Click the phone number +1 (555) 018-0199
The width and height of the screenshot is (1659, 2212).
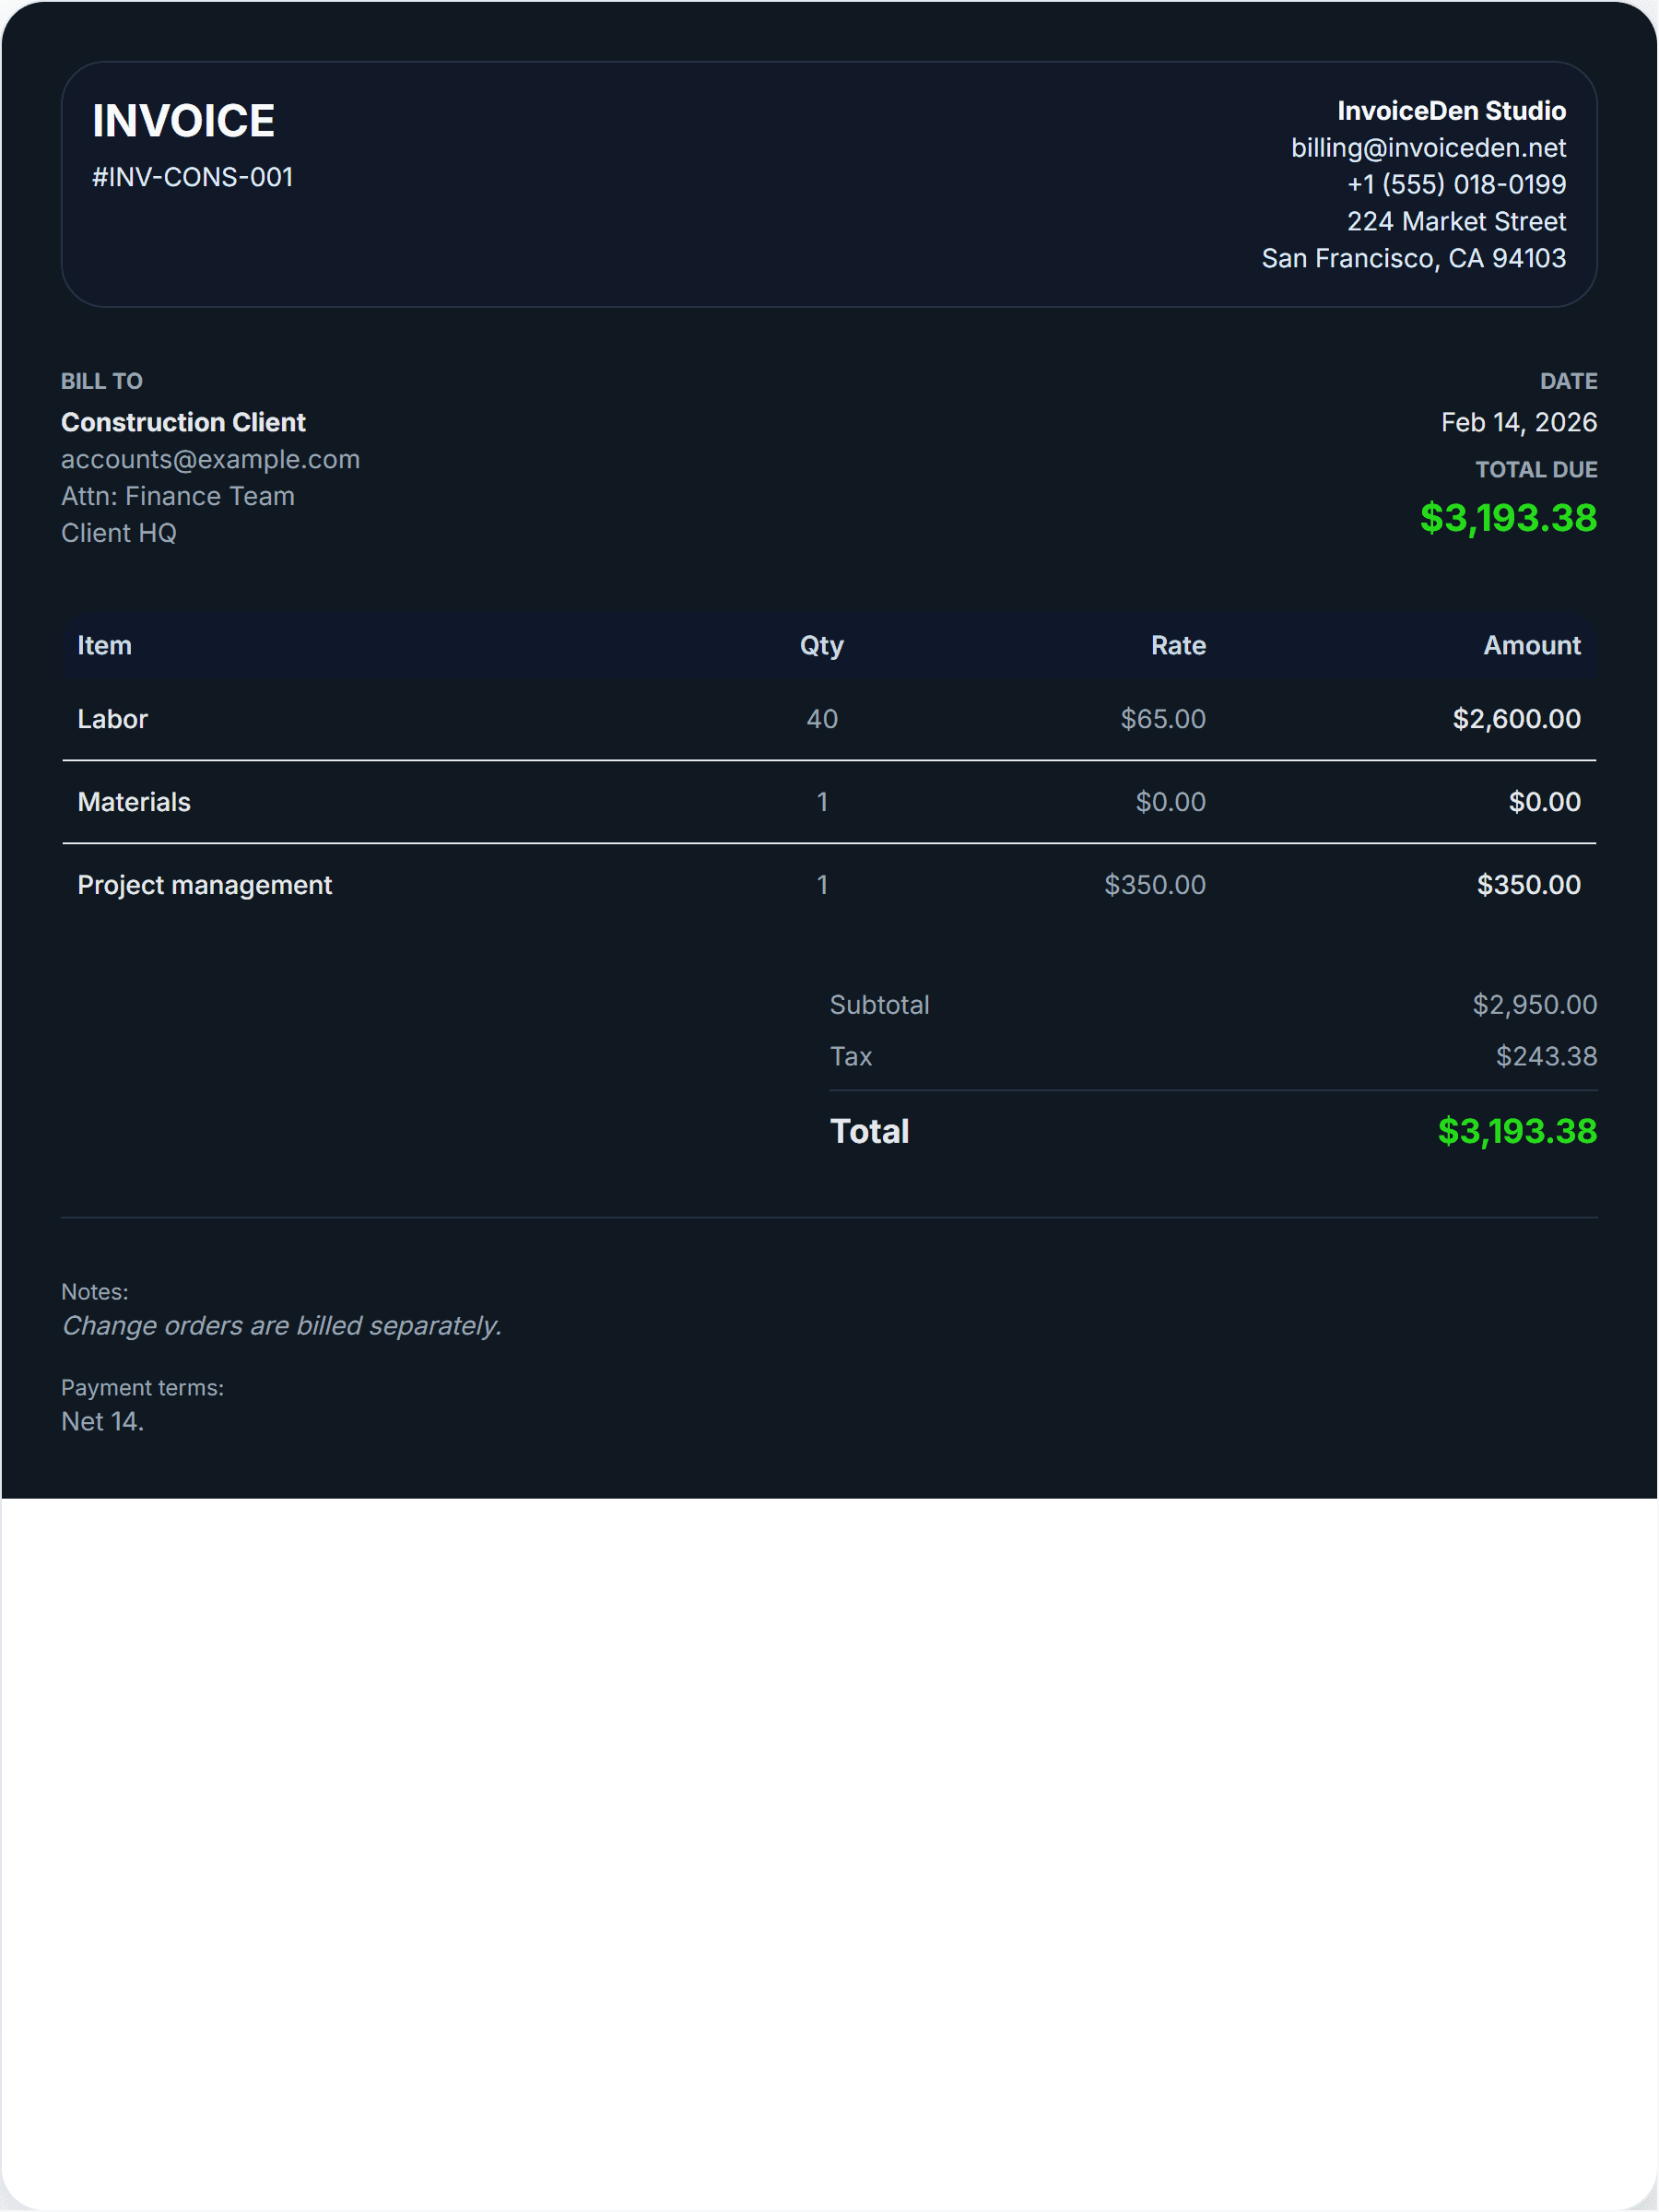click(1455, 184)
